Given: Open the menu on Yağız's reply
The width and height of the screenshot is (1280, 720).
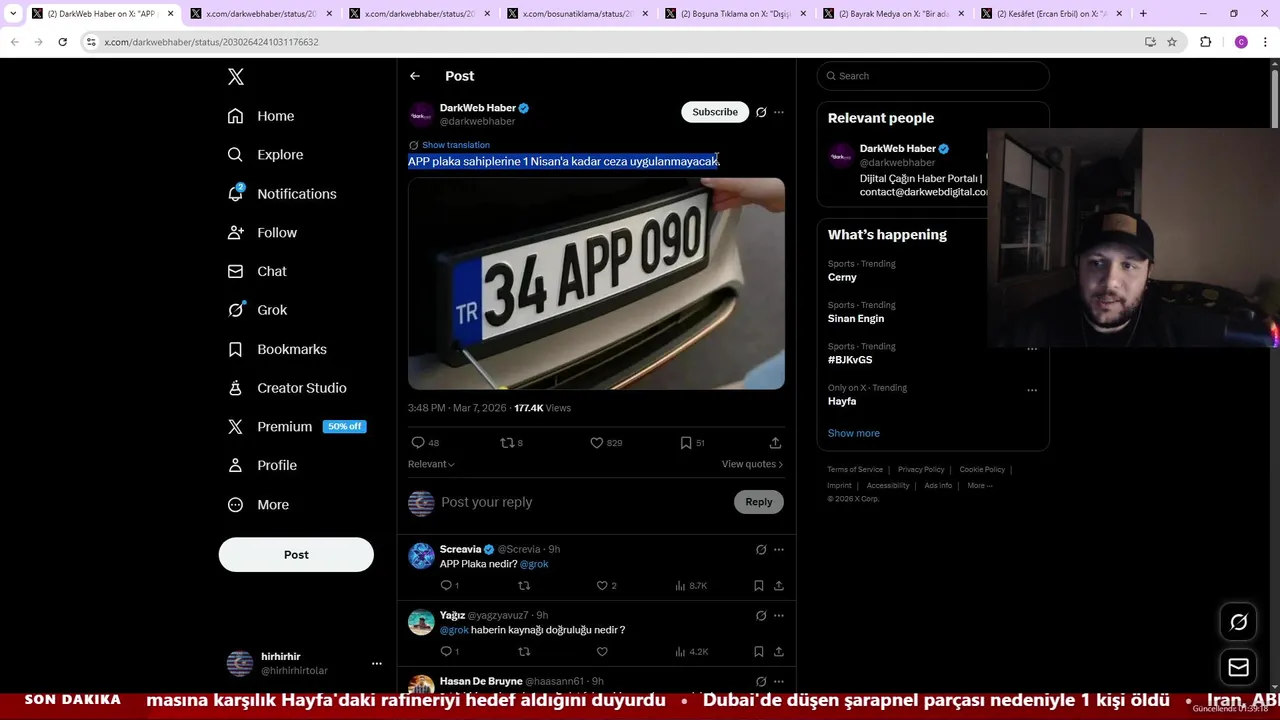Looking at the screenshot, I should tap(779, 615).
